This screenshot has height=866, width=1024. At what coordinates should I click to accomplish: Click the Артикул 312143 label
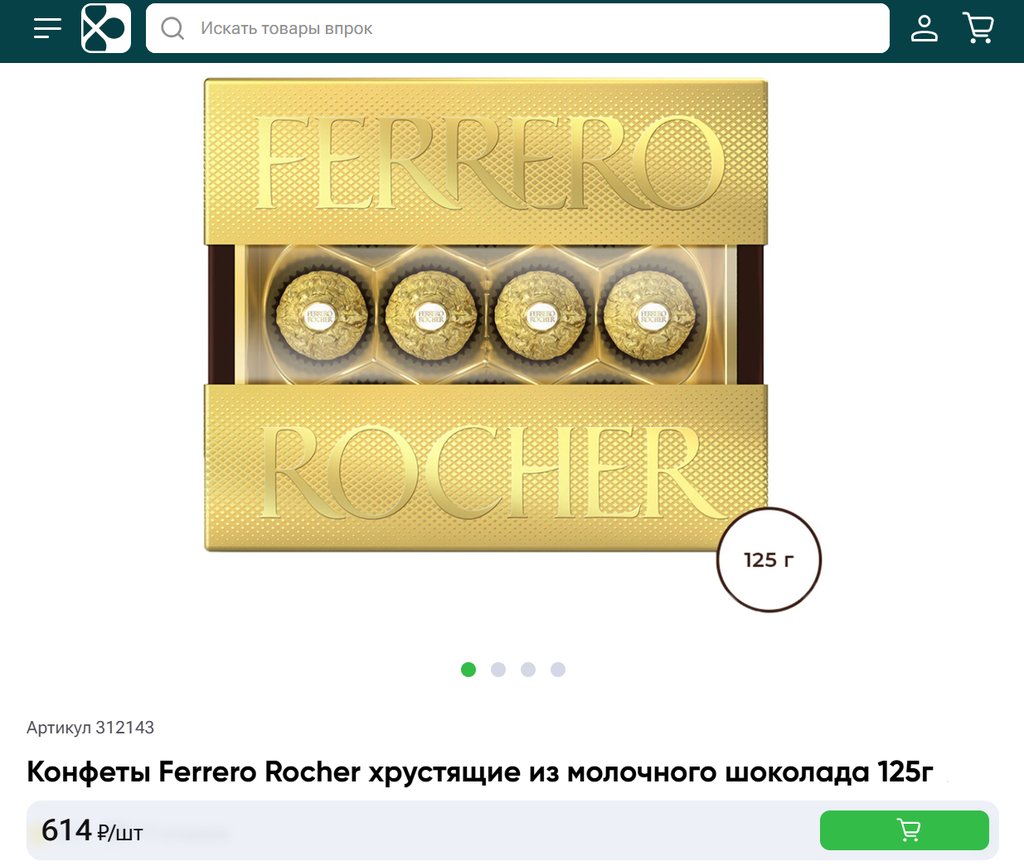point(90,728)
